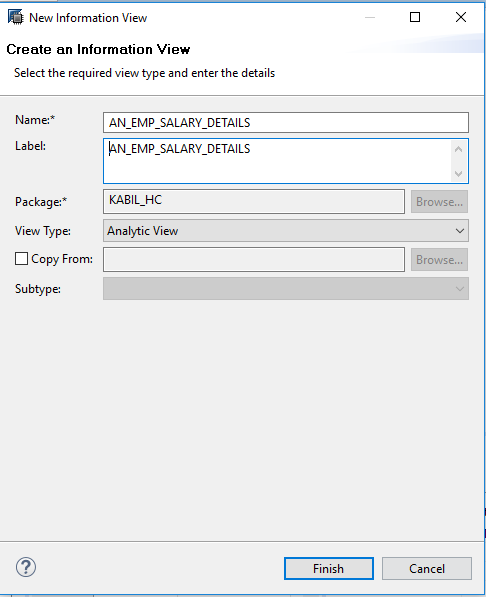Click the 'Subtype:' label

(x=38, y=289)
